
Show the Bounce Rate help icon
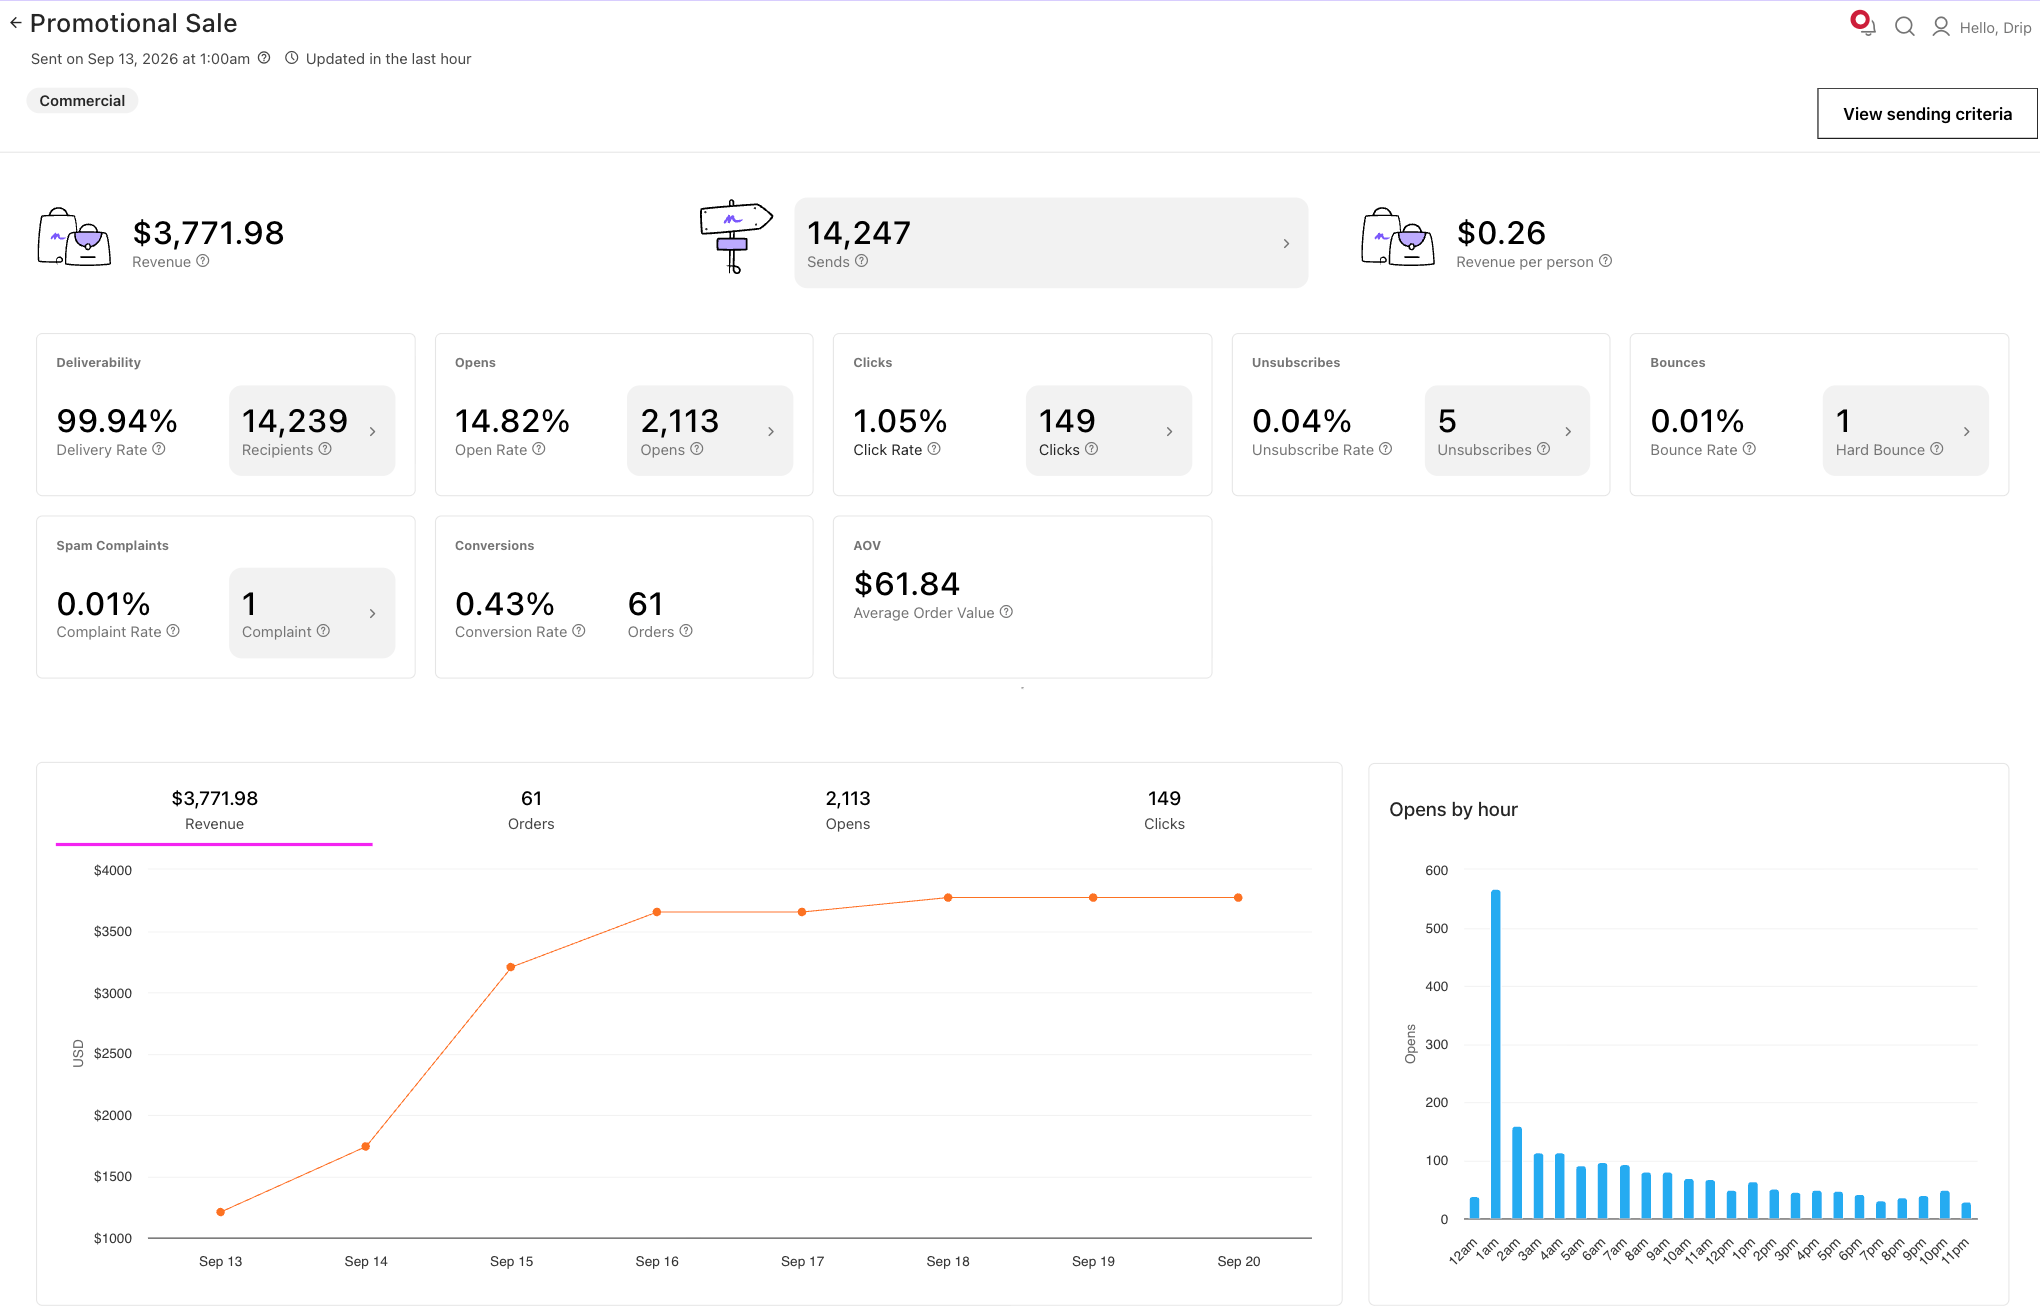tap(1749, 449)
